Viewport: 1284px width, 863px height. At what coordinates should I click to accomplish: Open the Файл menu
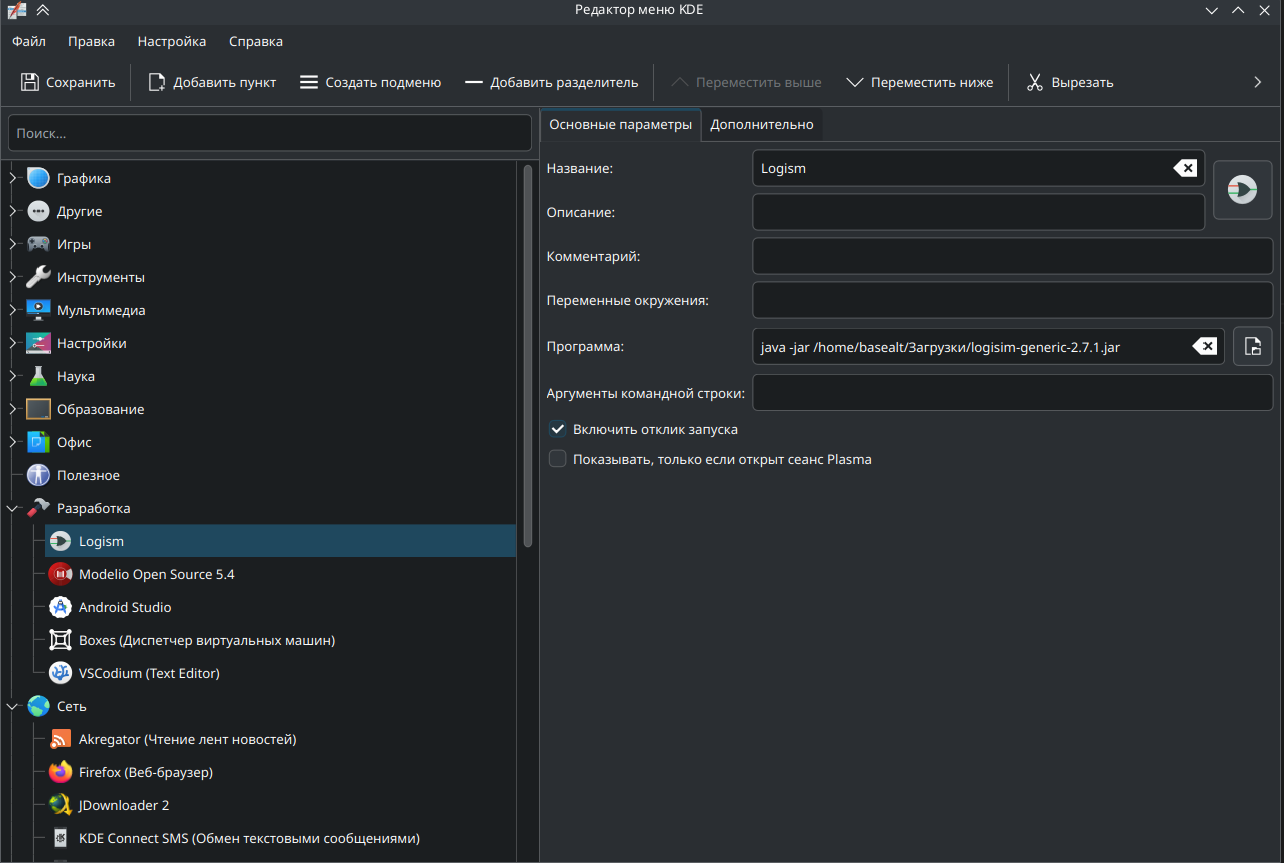click(x=29, y=41)
